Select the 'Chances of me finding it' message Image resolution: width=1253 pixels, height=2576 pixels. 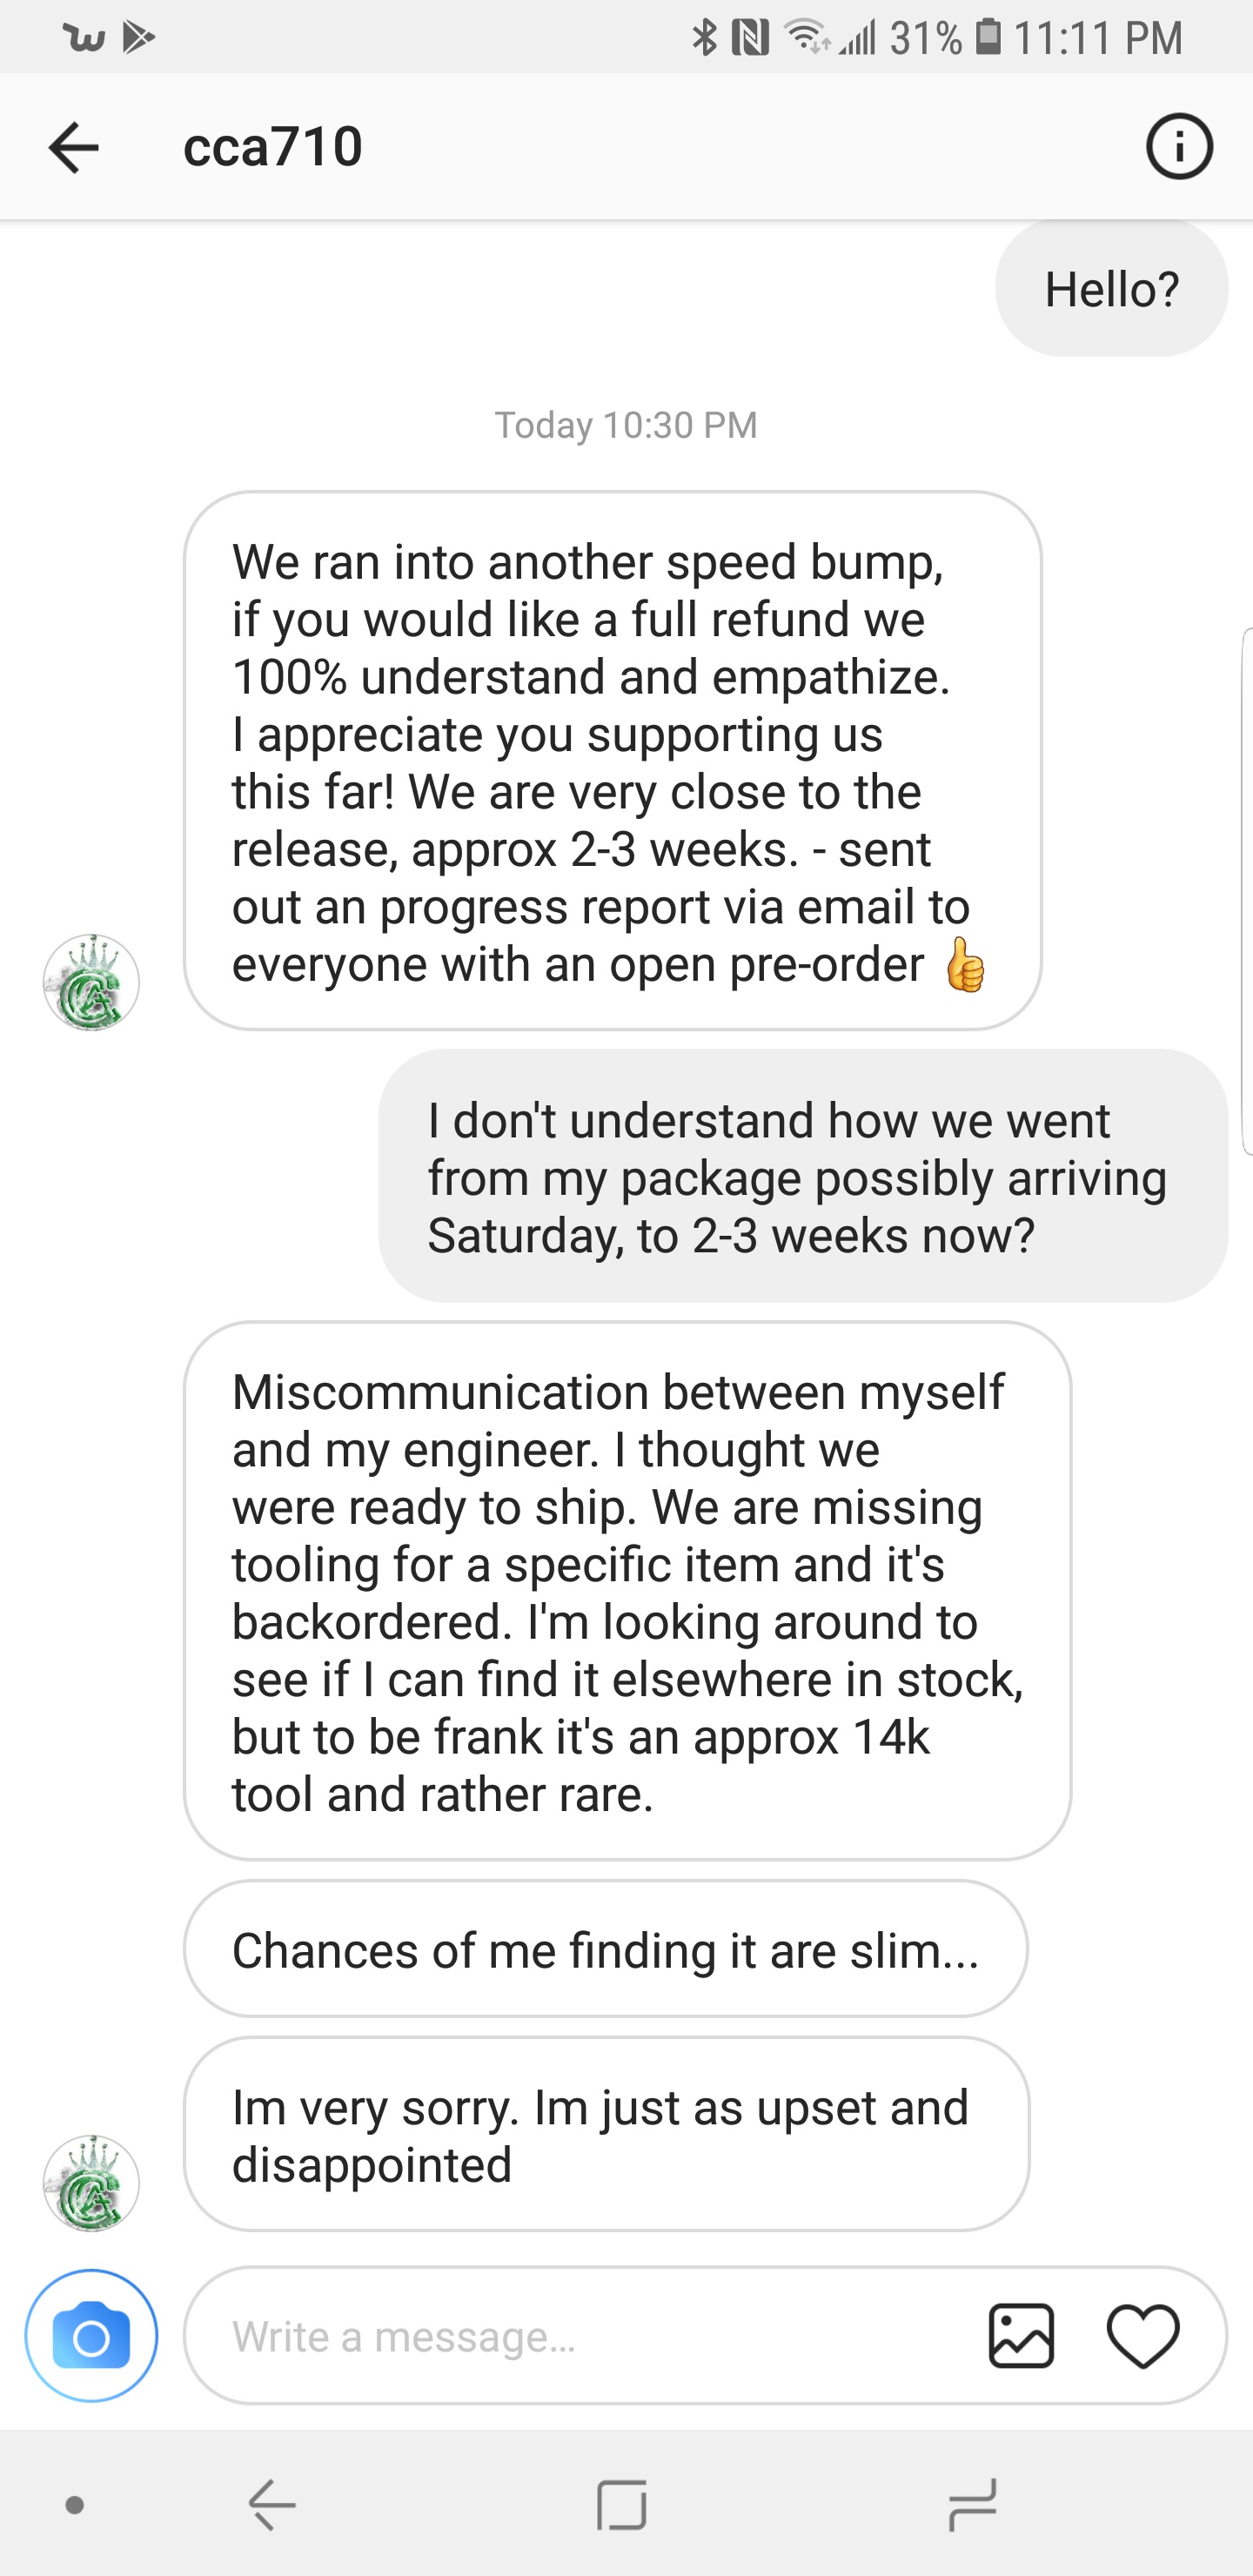[605, 1949]
